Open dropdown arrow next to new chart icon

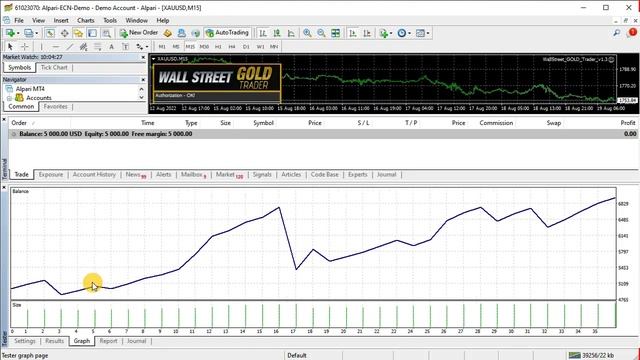(18, 33)
